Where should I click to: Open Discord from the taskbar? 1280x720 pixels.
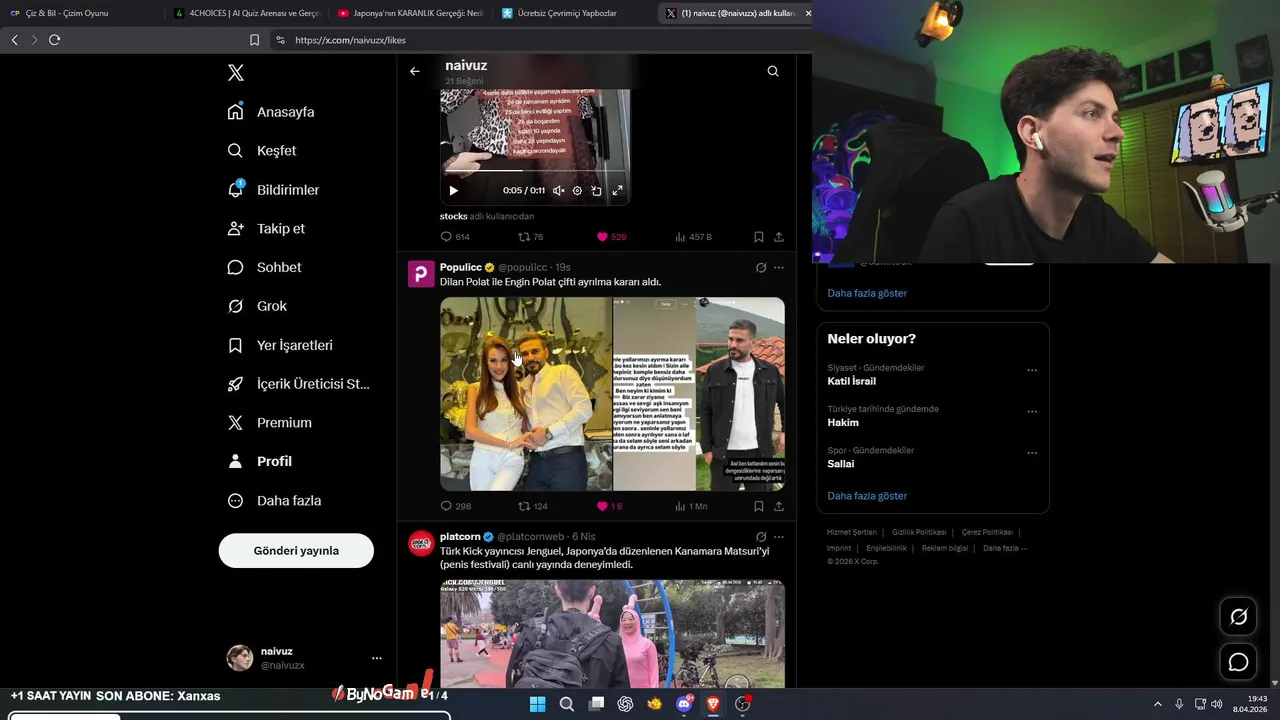pyautogui.click(x=684, y=704)
